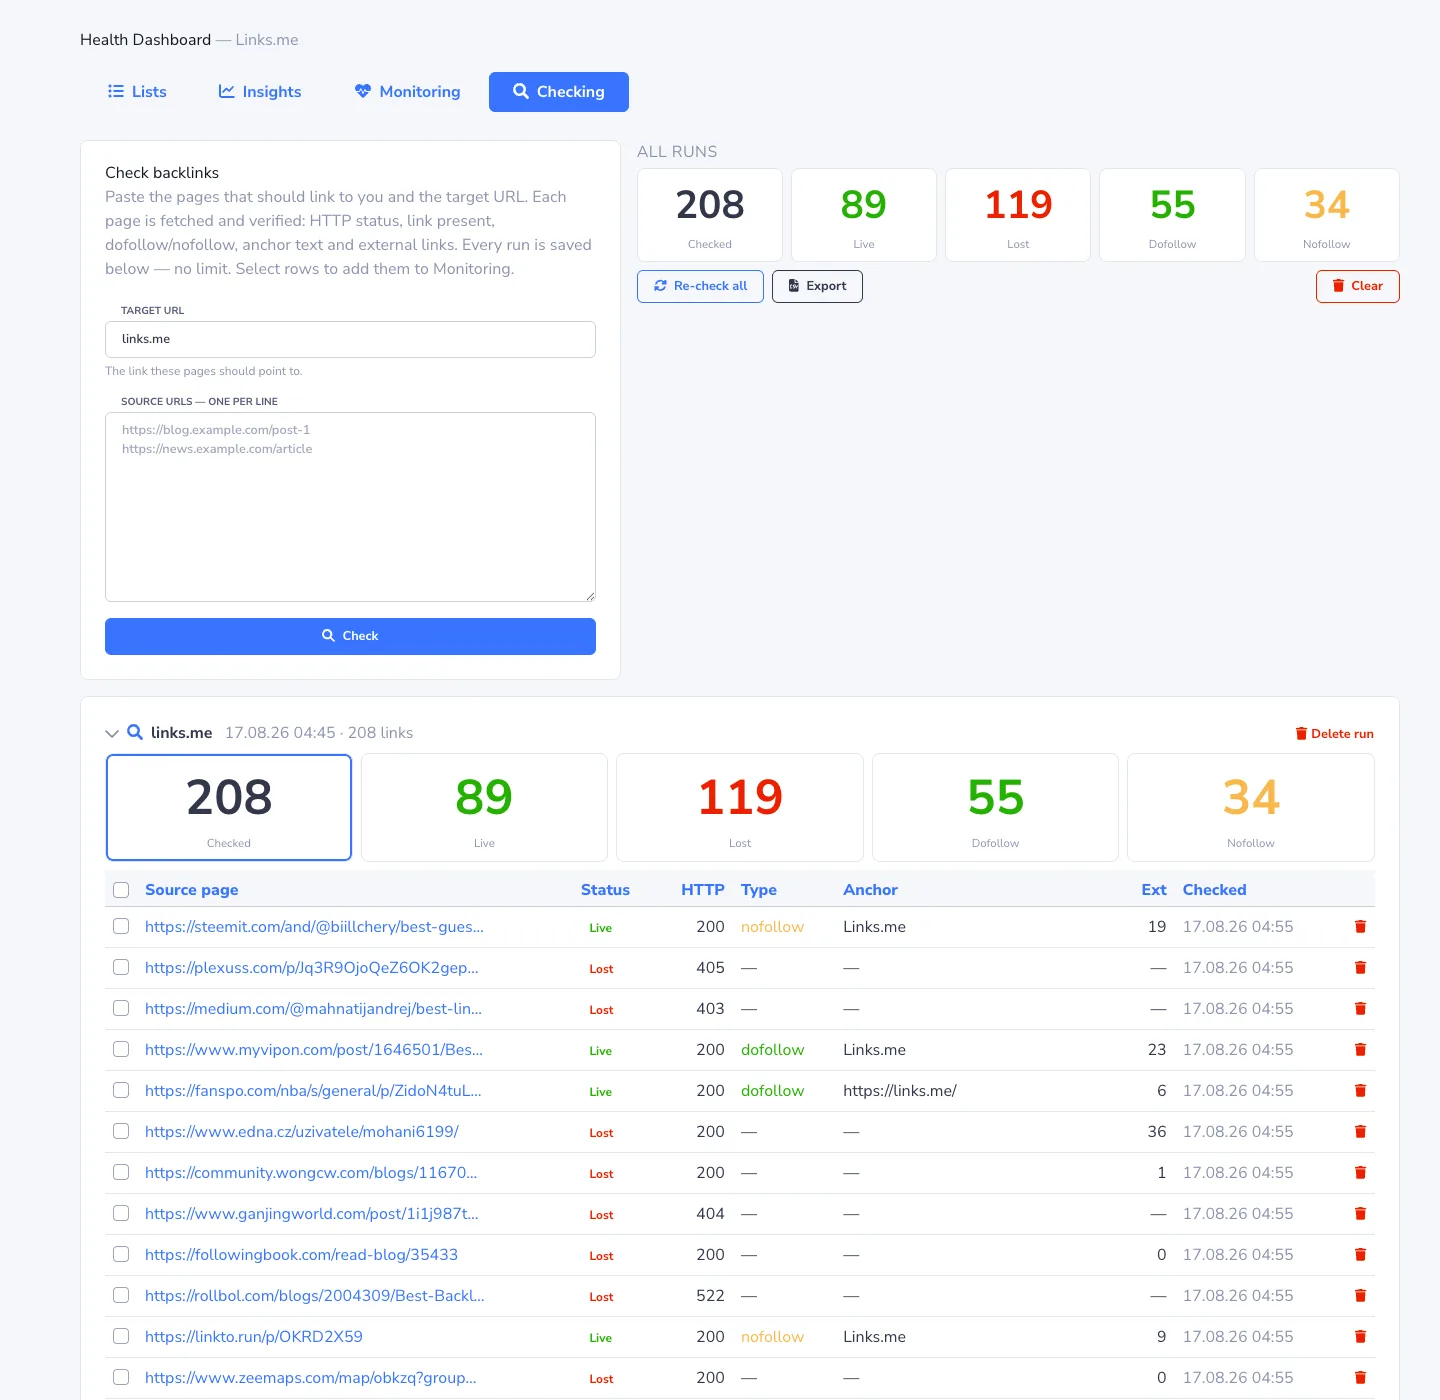This screenshot has width=1440, height=1400.
Task: Delete the steemit.com row via its trash icon
Action: coord(1360,927)
